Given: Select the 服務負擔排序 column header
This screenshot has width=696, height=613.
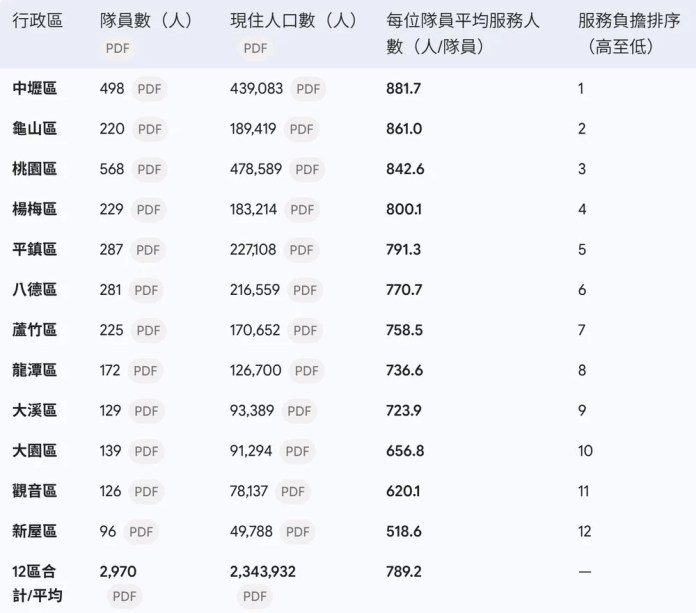Looking at the screenshot, I should [628, 33].
